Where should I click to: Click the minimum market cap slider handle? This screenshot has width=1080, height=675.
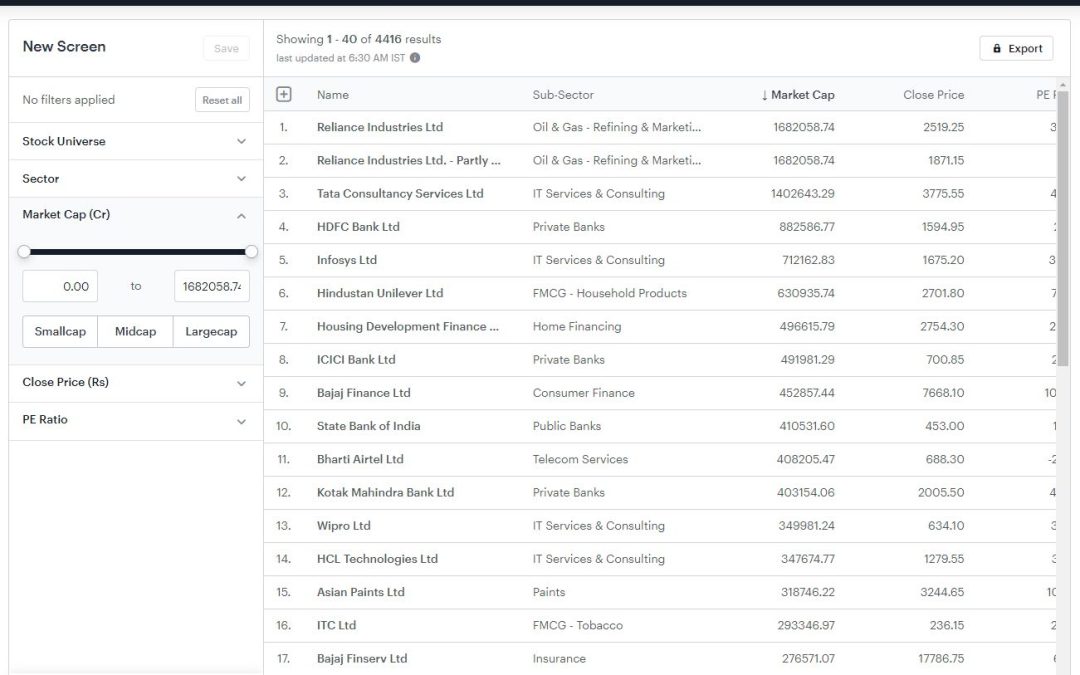coord(24,251)
